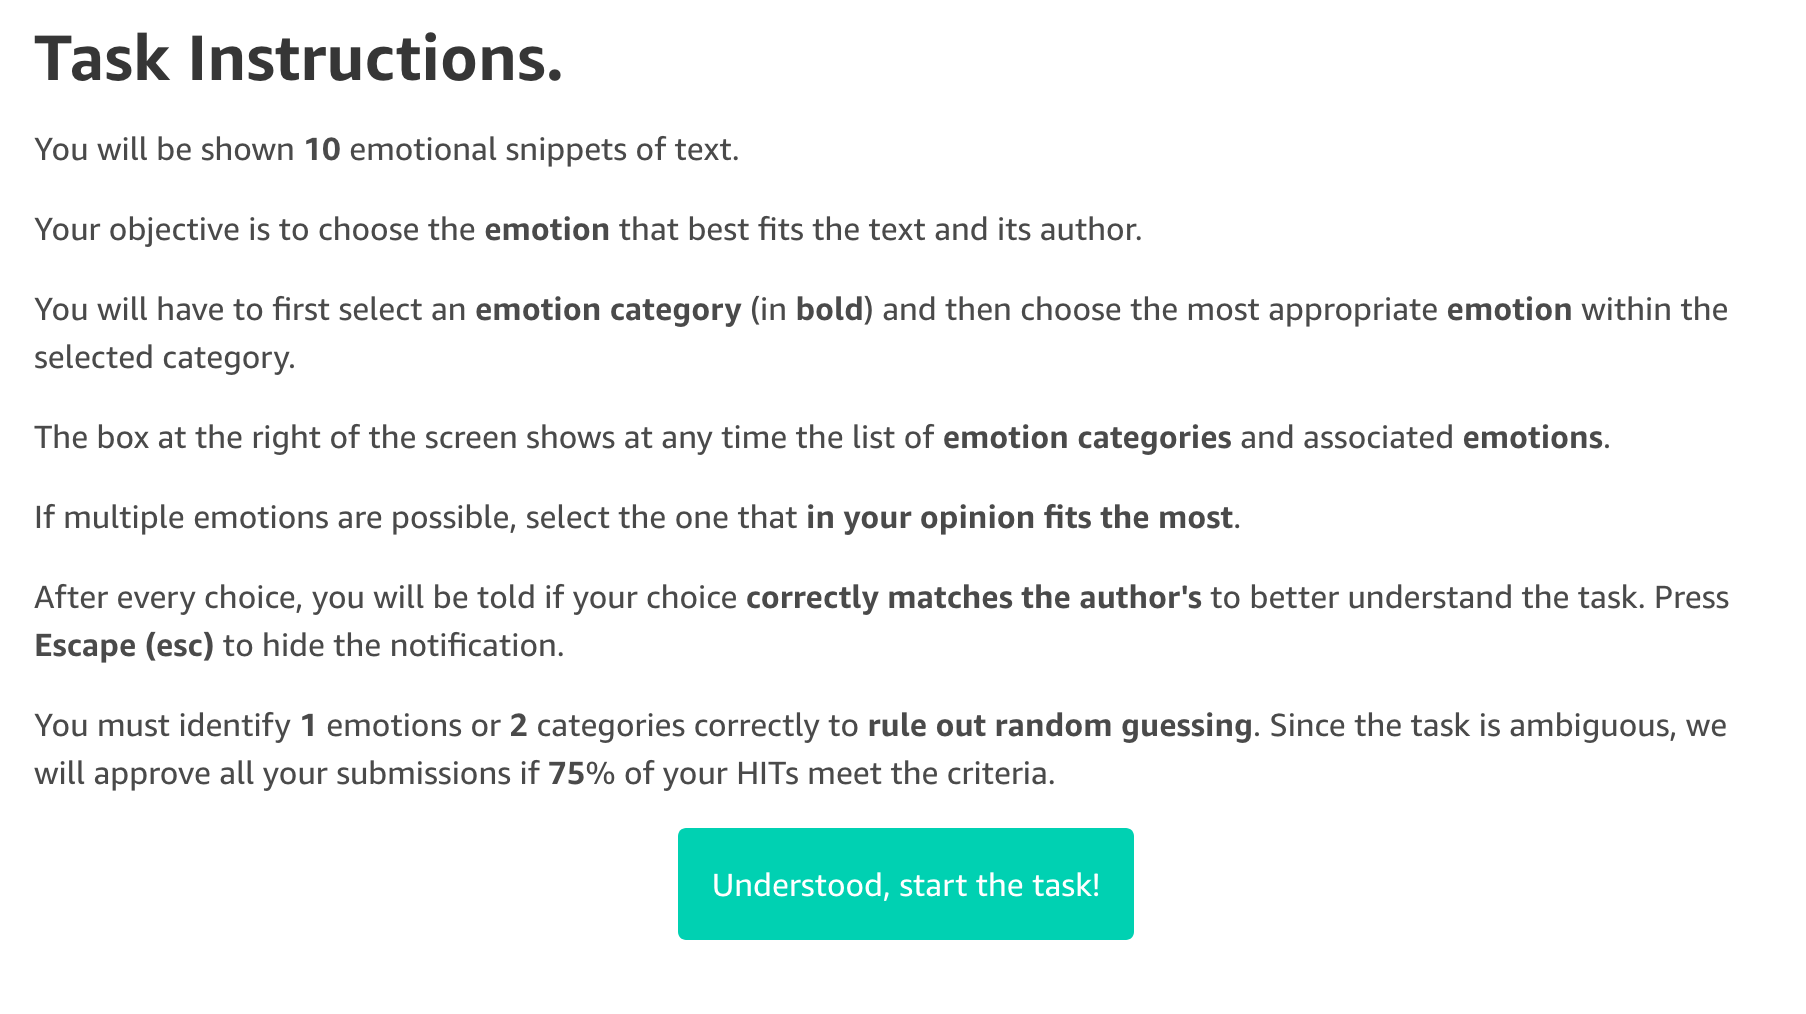Image resolution: width=1806 pixels, height=1014 pixels.
Task: Click the bold '75%' value
Action: [x=582, y=774]
